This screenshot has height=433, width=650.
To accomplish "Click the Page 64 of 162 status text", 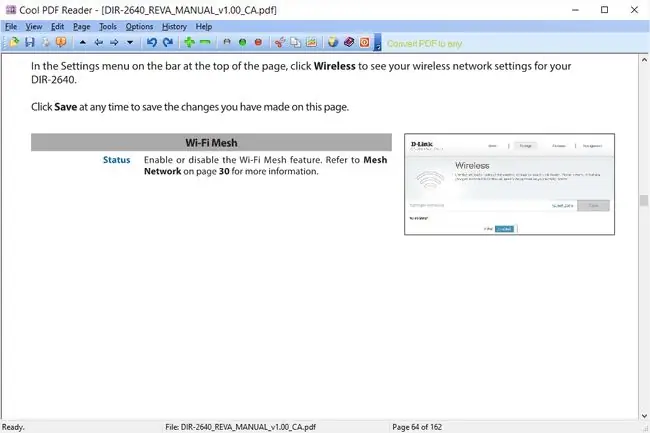I will click(x=417, y=427).
